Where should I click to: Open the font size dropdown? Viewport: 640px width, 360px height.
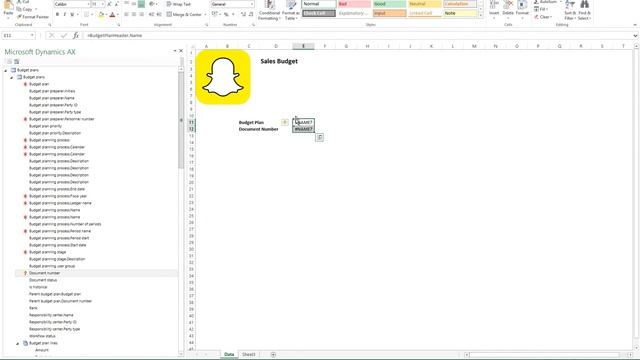tap(102, 4)
